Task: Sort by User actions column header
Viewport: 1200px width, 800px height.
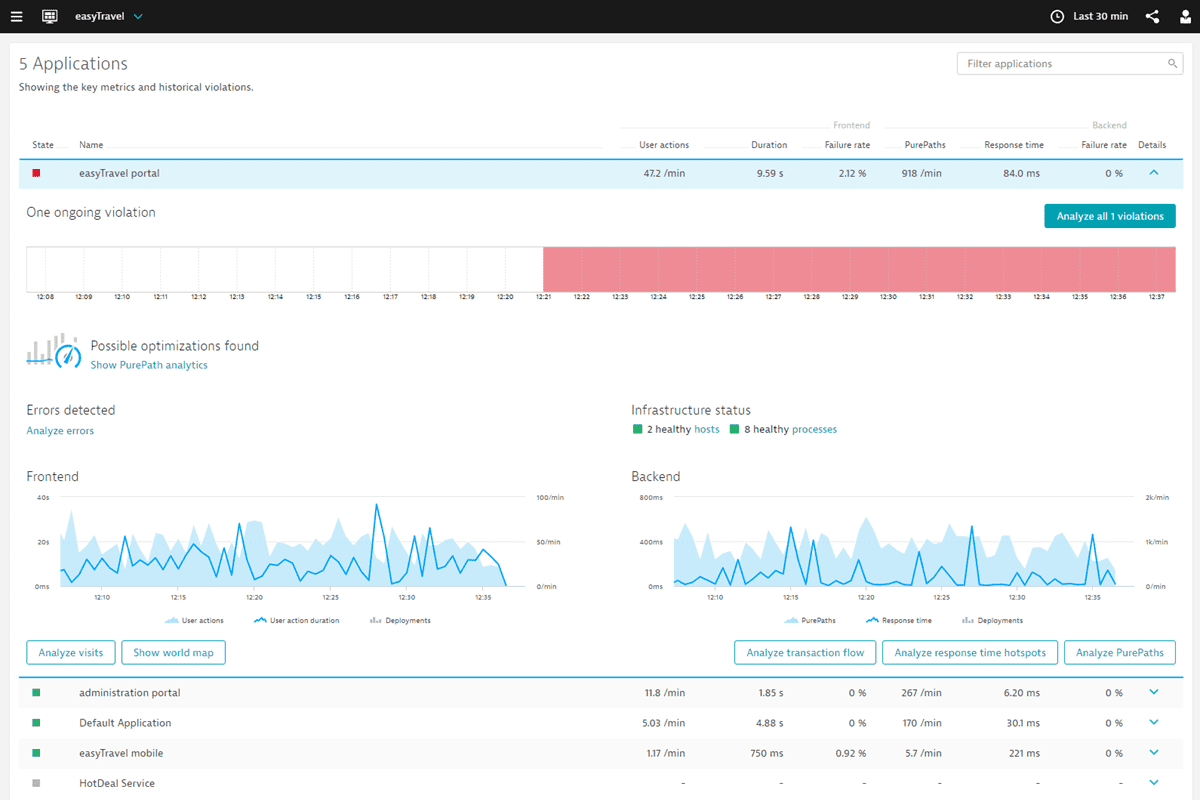Action: (x=664, y=145)
